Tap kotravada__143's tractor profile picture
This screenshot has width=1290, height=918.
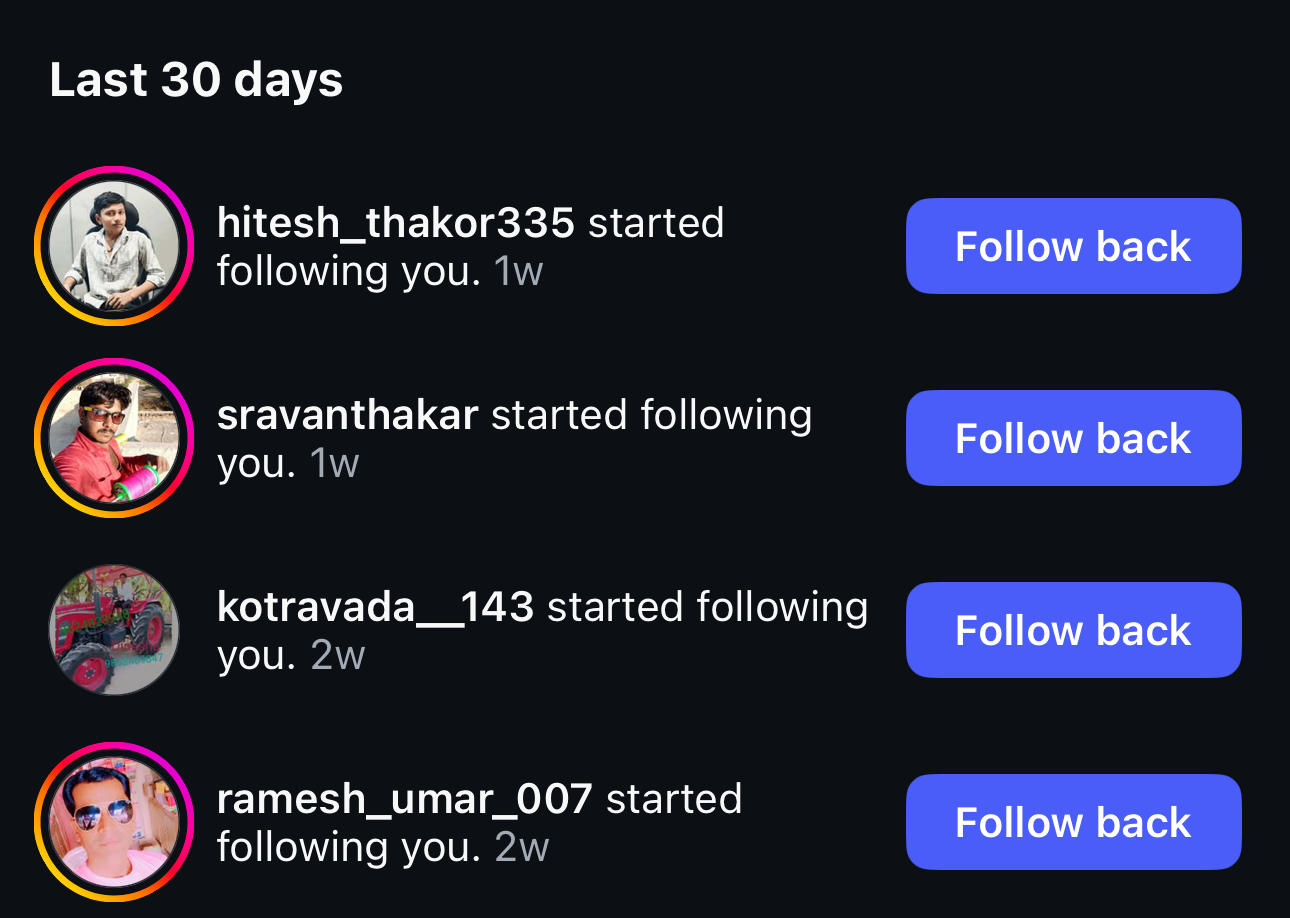pyautogui.click(x=114, y=630)
